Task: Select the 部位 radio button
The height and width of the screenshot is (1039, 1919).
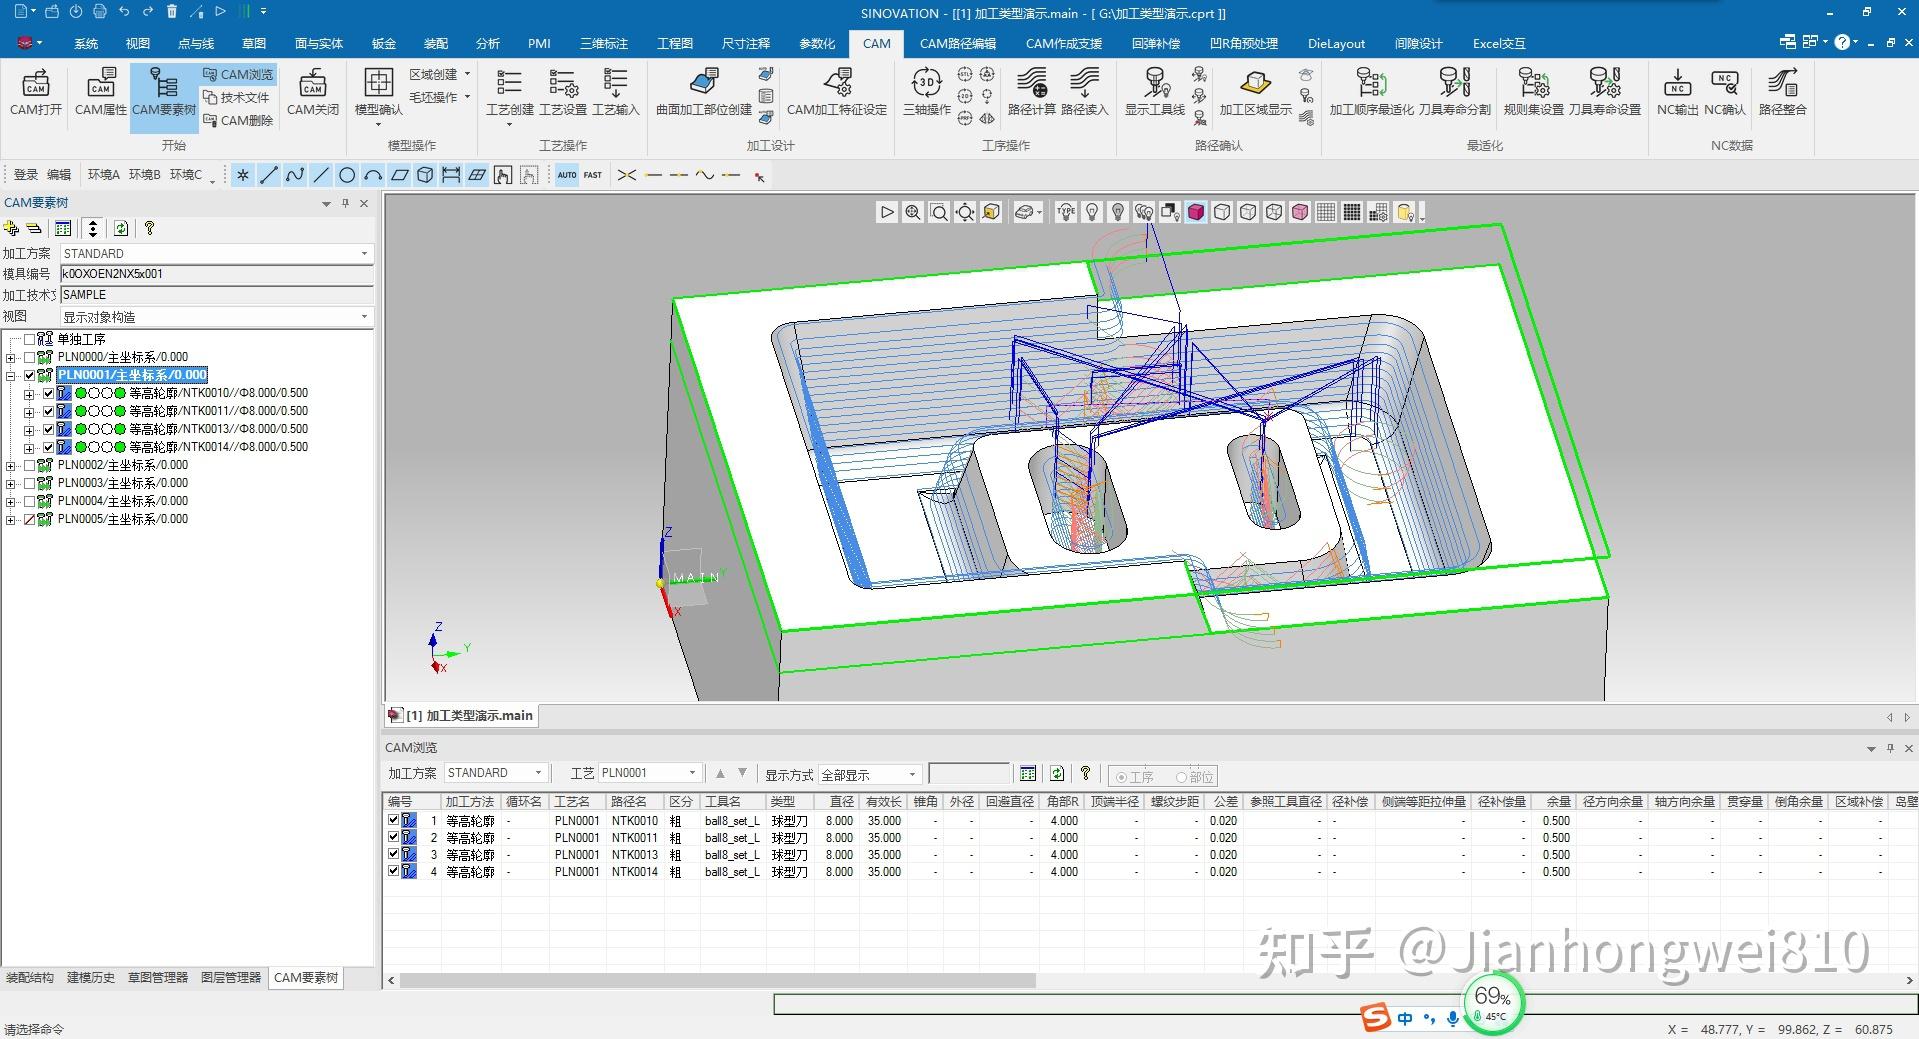Action: pos(1182,777)
